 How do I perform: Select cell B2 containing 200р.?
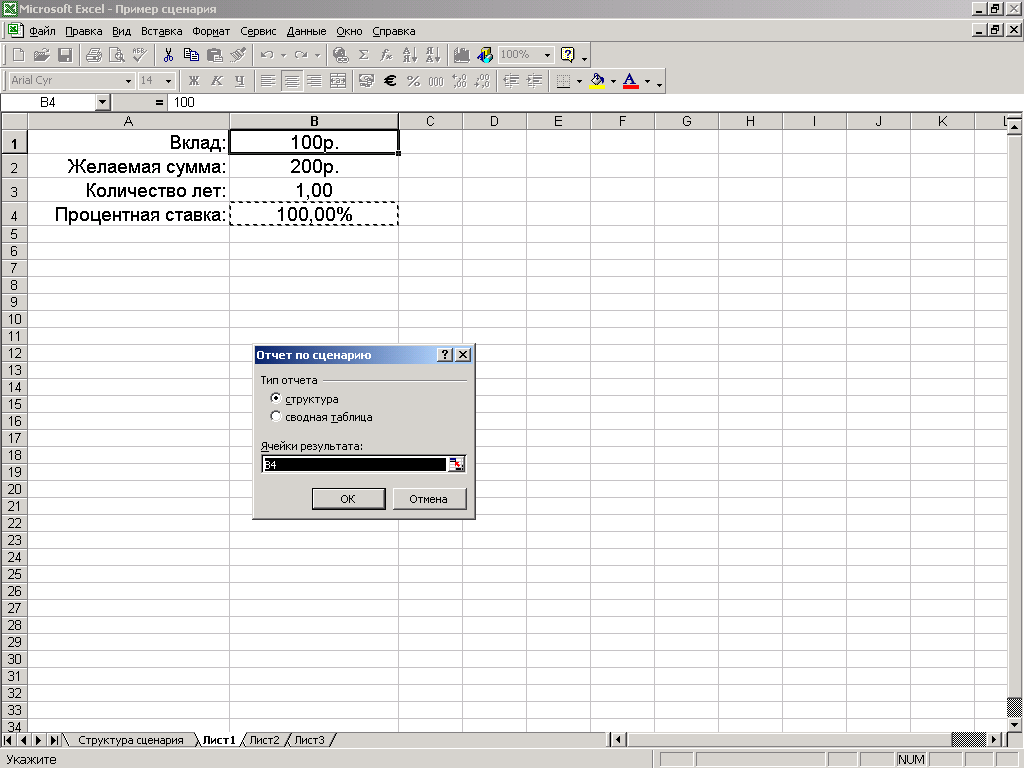(314, 167)
